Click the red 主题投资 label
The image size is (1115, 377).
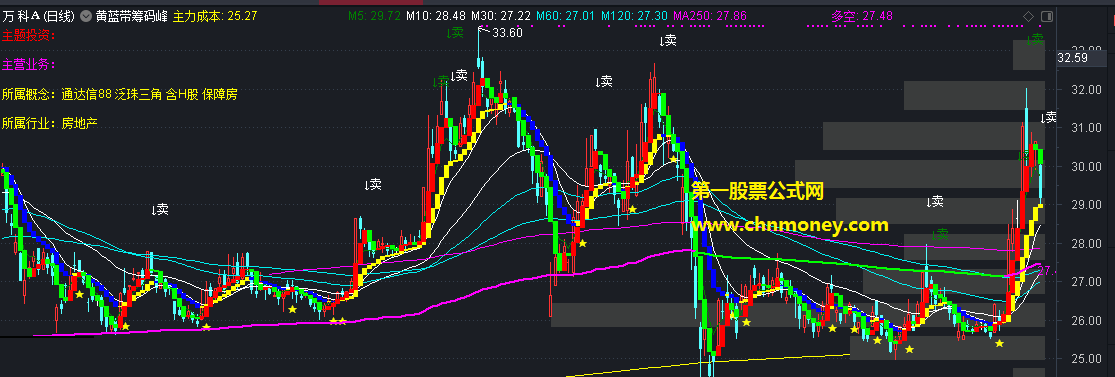[x=28, y=35]
